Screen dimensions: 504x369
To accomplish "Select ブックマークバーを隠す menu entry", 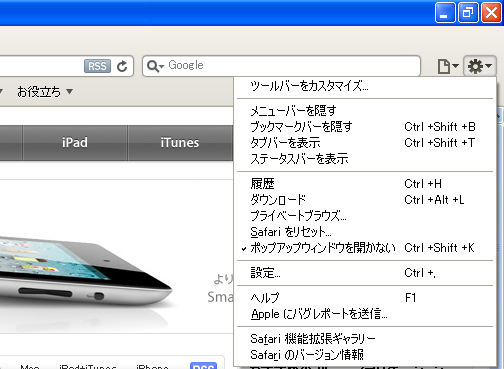I will pos(364,126).
